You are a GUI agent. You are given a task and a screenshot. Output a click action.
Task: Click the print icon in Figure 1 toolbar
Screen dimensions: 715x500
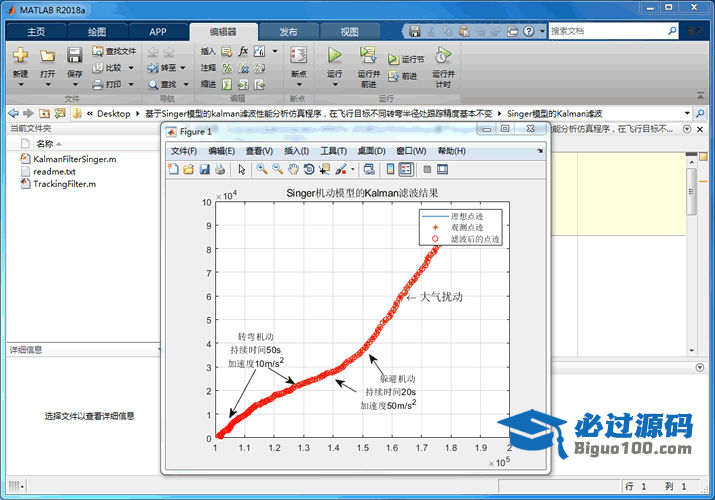coord(220,169)
